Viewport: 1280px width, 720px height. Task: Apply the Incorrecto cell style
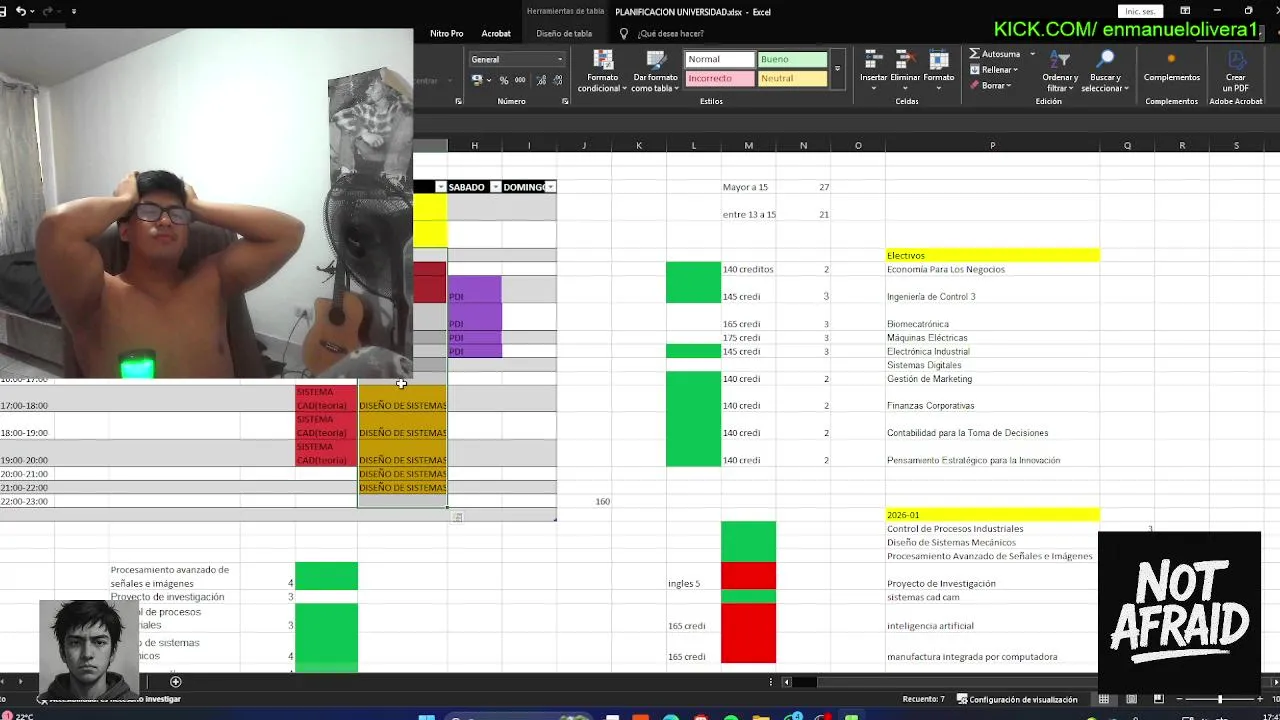coord(719,78)
